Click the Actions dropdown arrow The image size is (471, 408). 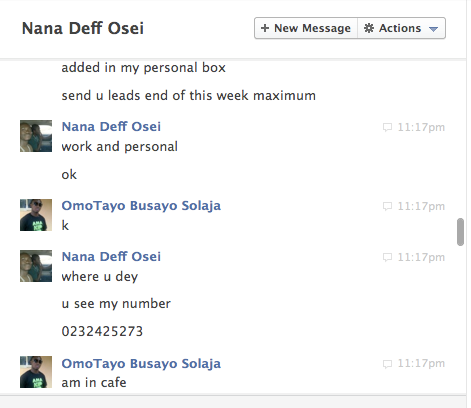[x=433, y=29]
